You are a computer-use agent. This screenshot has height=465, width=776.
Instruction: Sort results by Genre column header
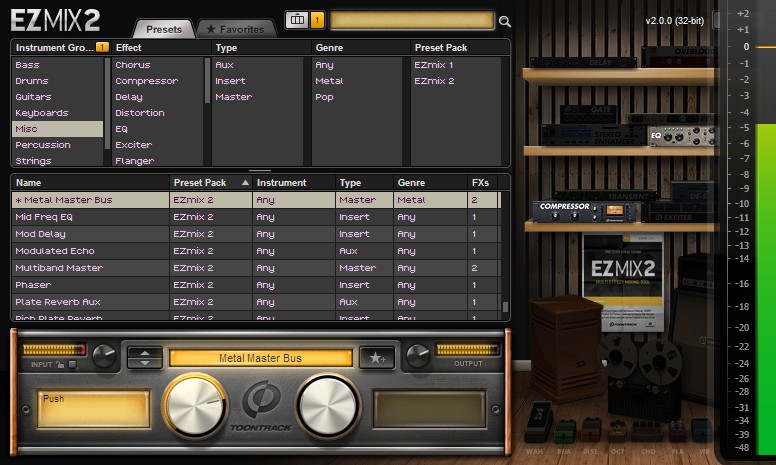click(x=430, y=183)
